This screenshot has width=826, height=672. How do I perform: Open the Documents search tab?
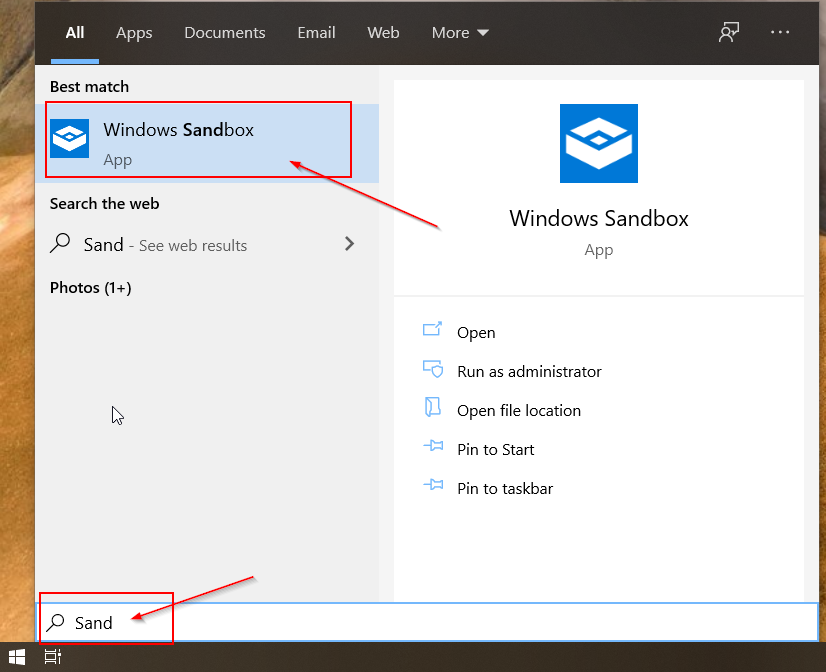tap(224, 33)
